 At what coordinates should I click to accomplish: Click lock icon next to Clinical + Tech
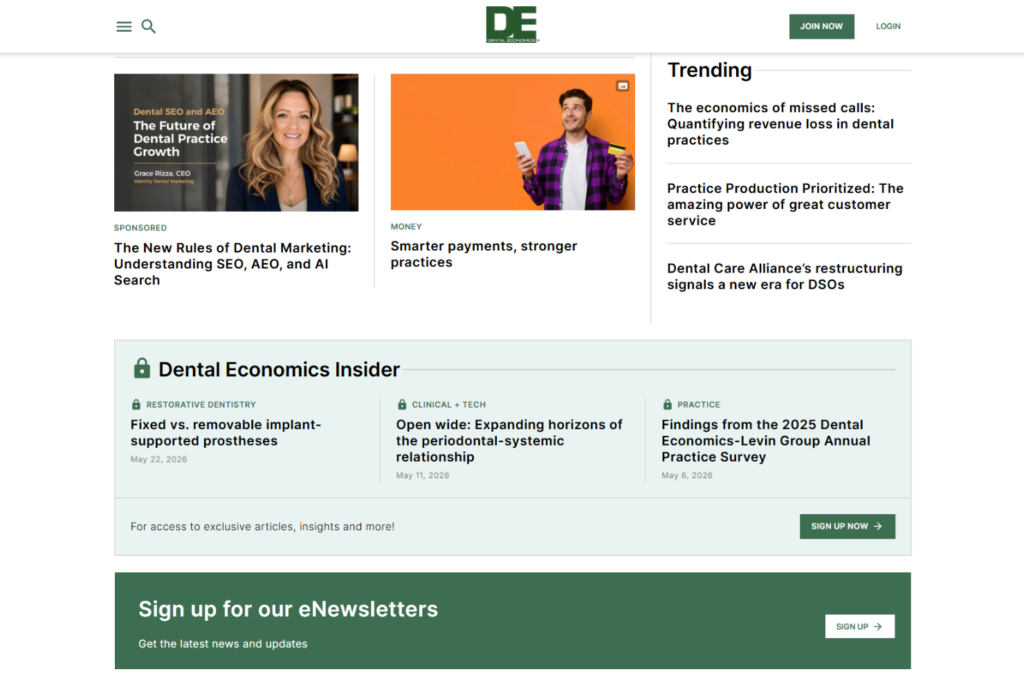(402, 405)
